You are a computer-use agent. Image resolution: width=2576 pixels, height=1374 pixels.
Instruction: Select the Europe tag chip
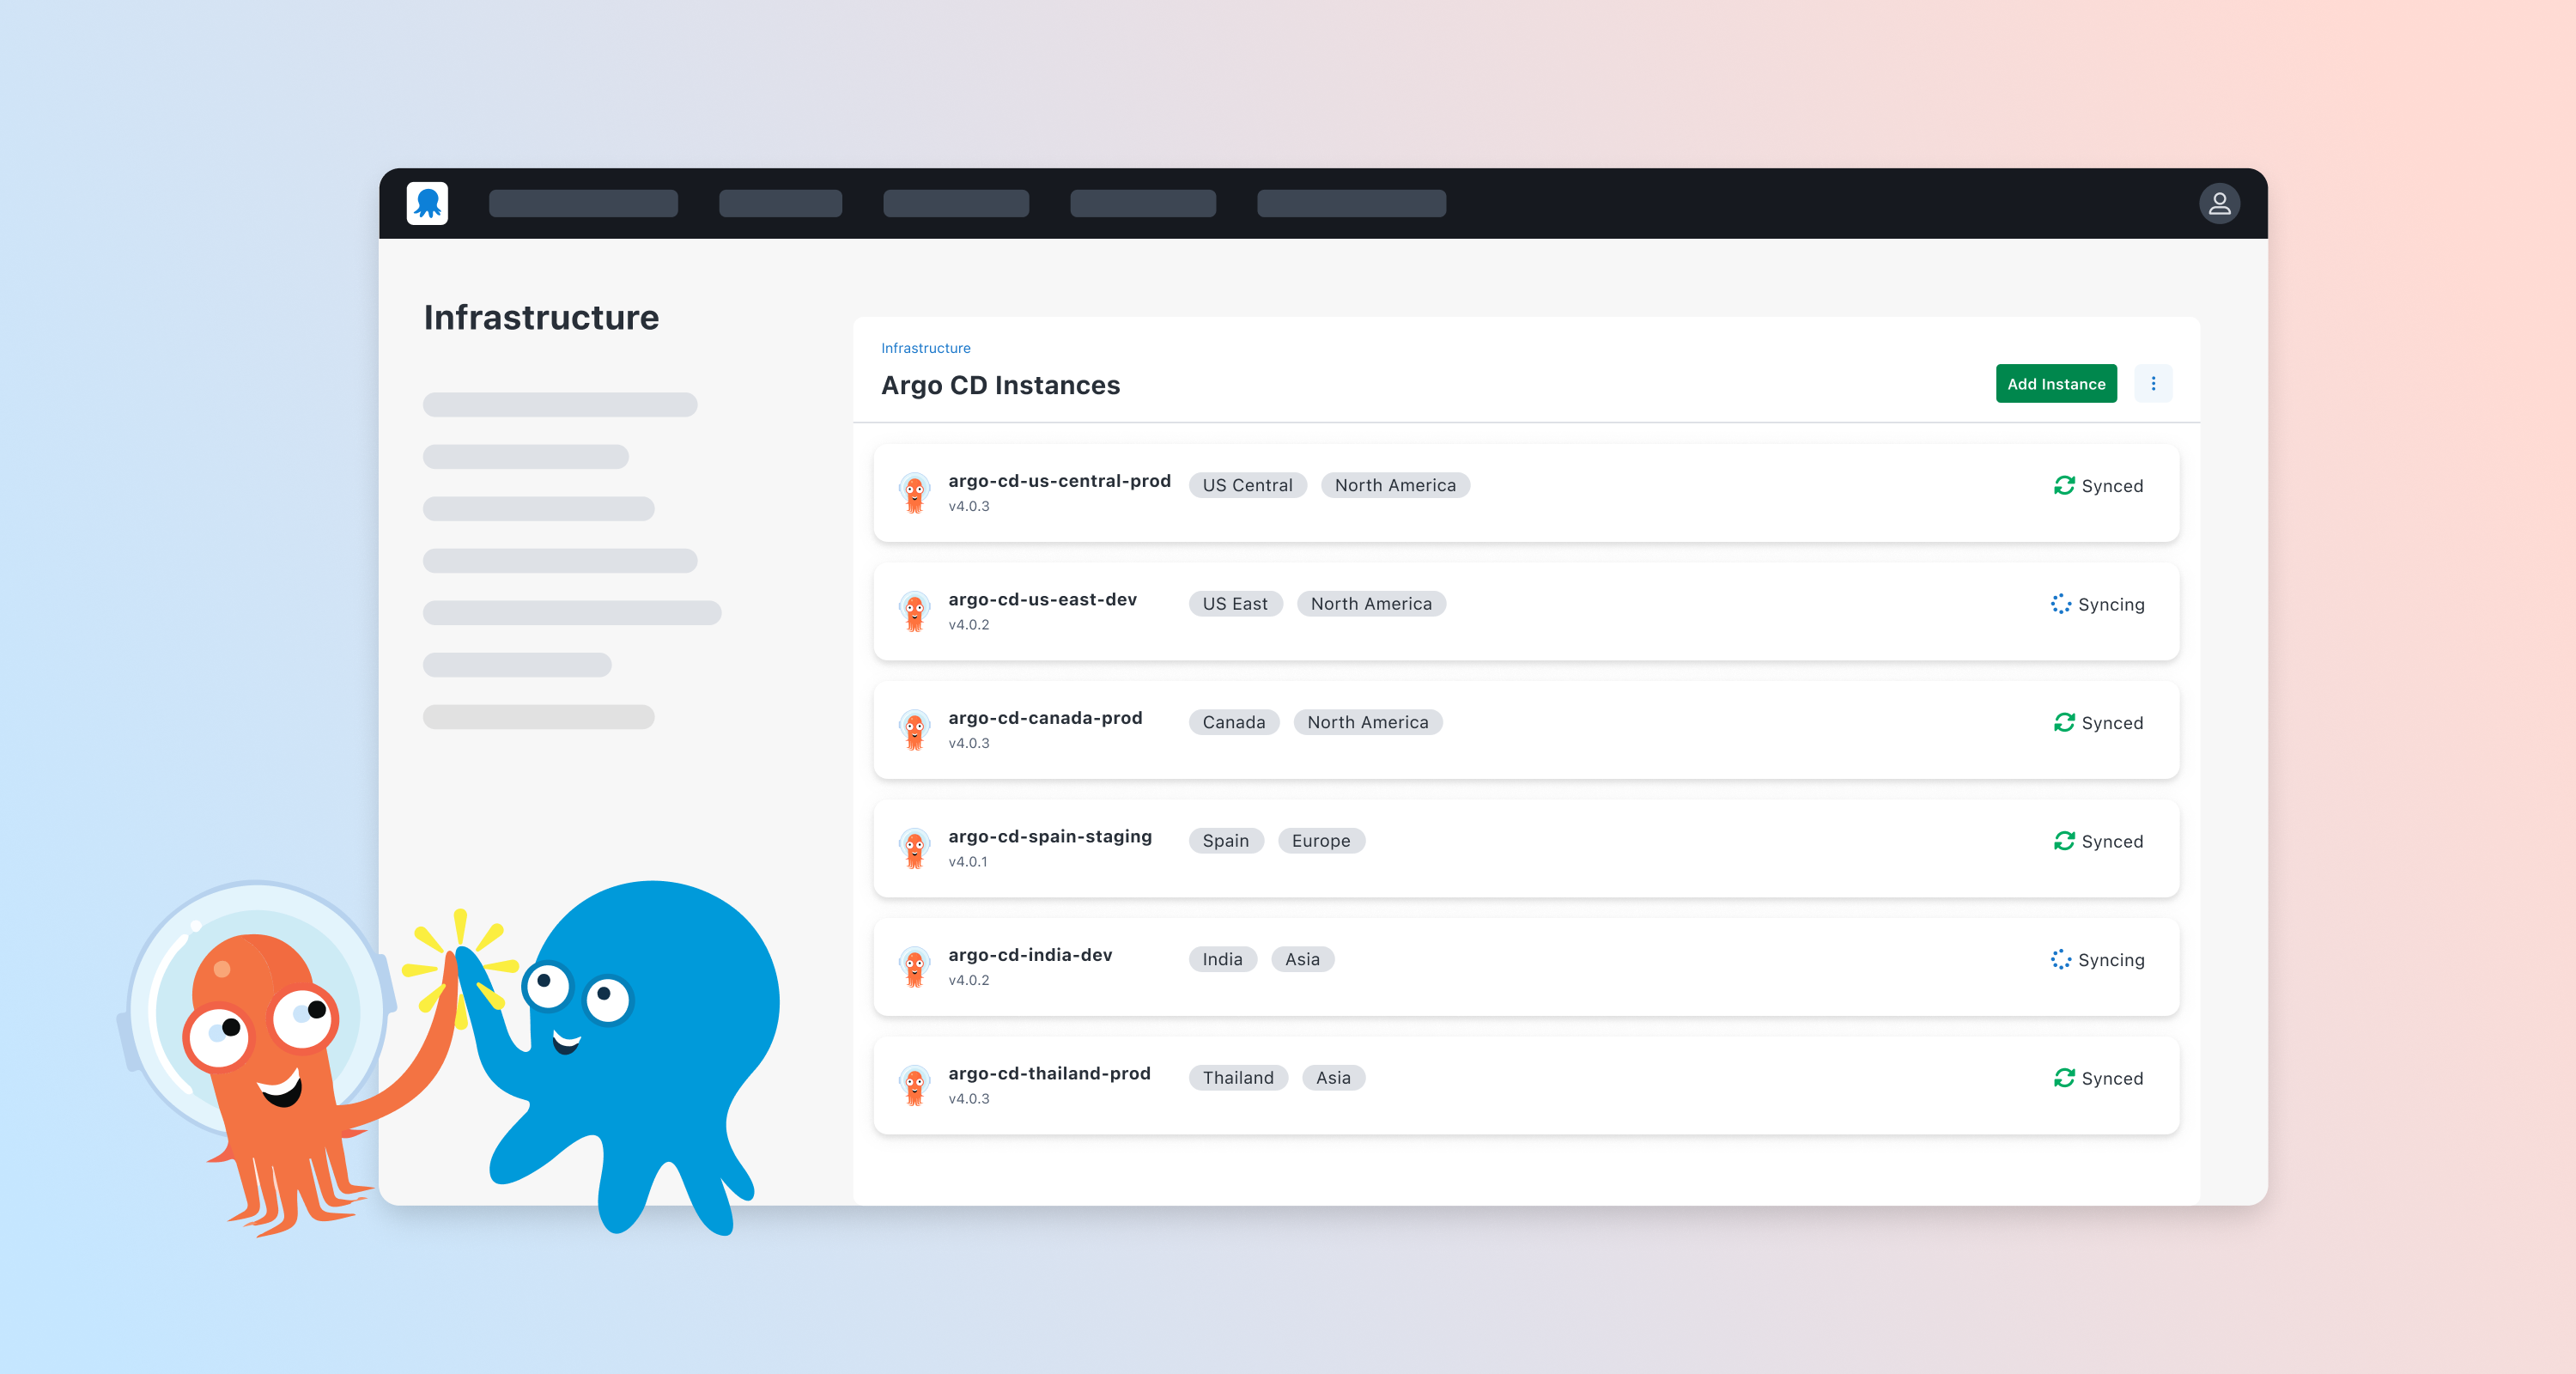(x=1320, y=841)
